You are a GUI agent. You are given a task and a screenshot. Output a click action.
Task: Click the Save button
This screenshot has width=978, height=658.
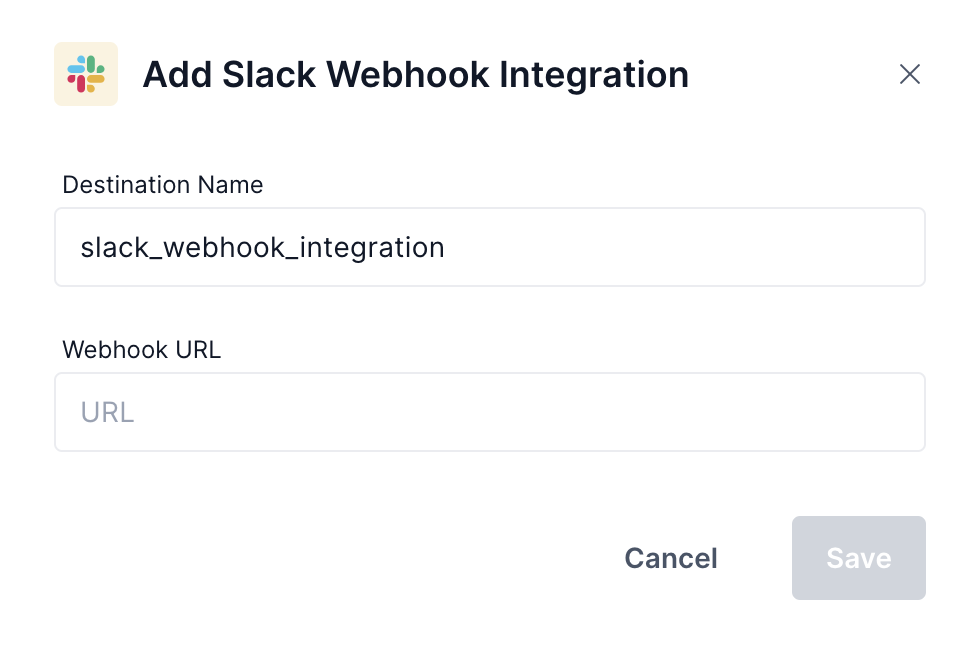(x=858, y=558)
